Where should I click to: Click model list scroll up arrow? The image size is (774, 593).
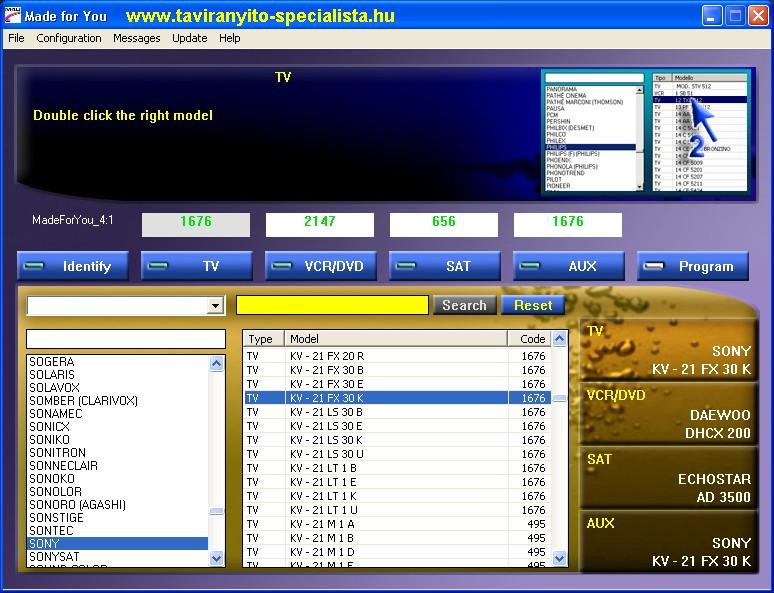559,339
